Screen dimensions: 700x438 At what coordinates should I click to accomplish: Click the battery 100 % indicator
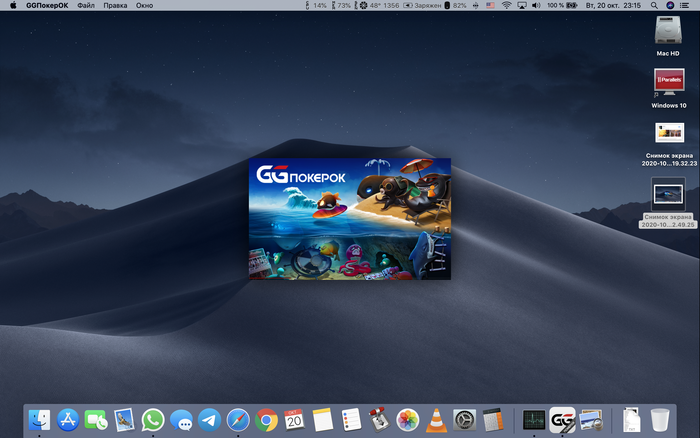[x=562, y=5]
